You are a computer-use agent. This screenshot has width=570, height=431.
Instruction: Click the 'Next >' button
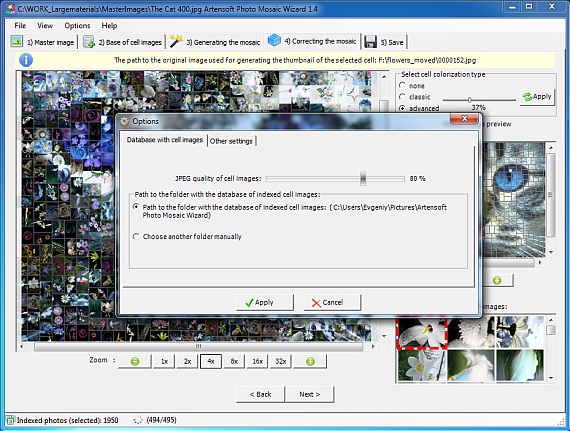[x=309, y=394]
